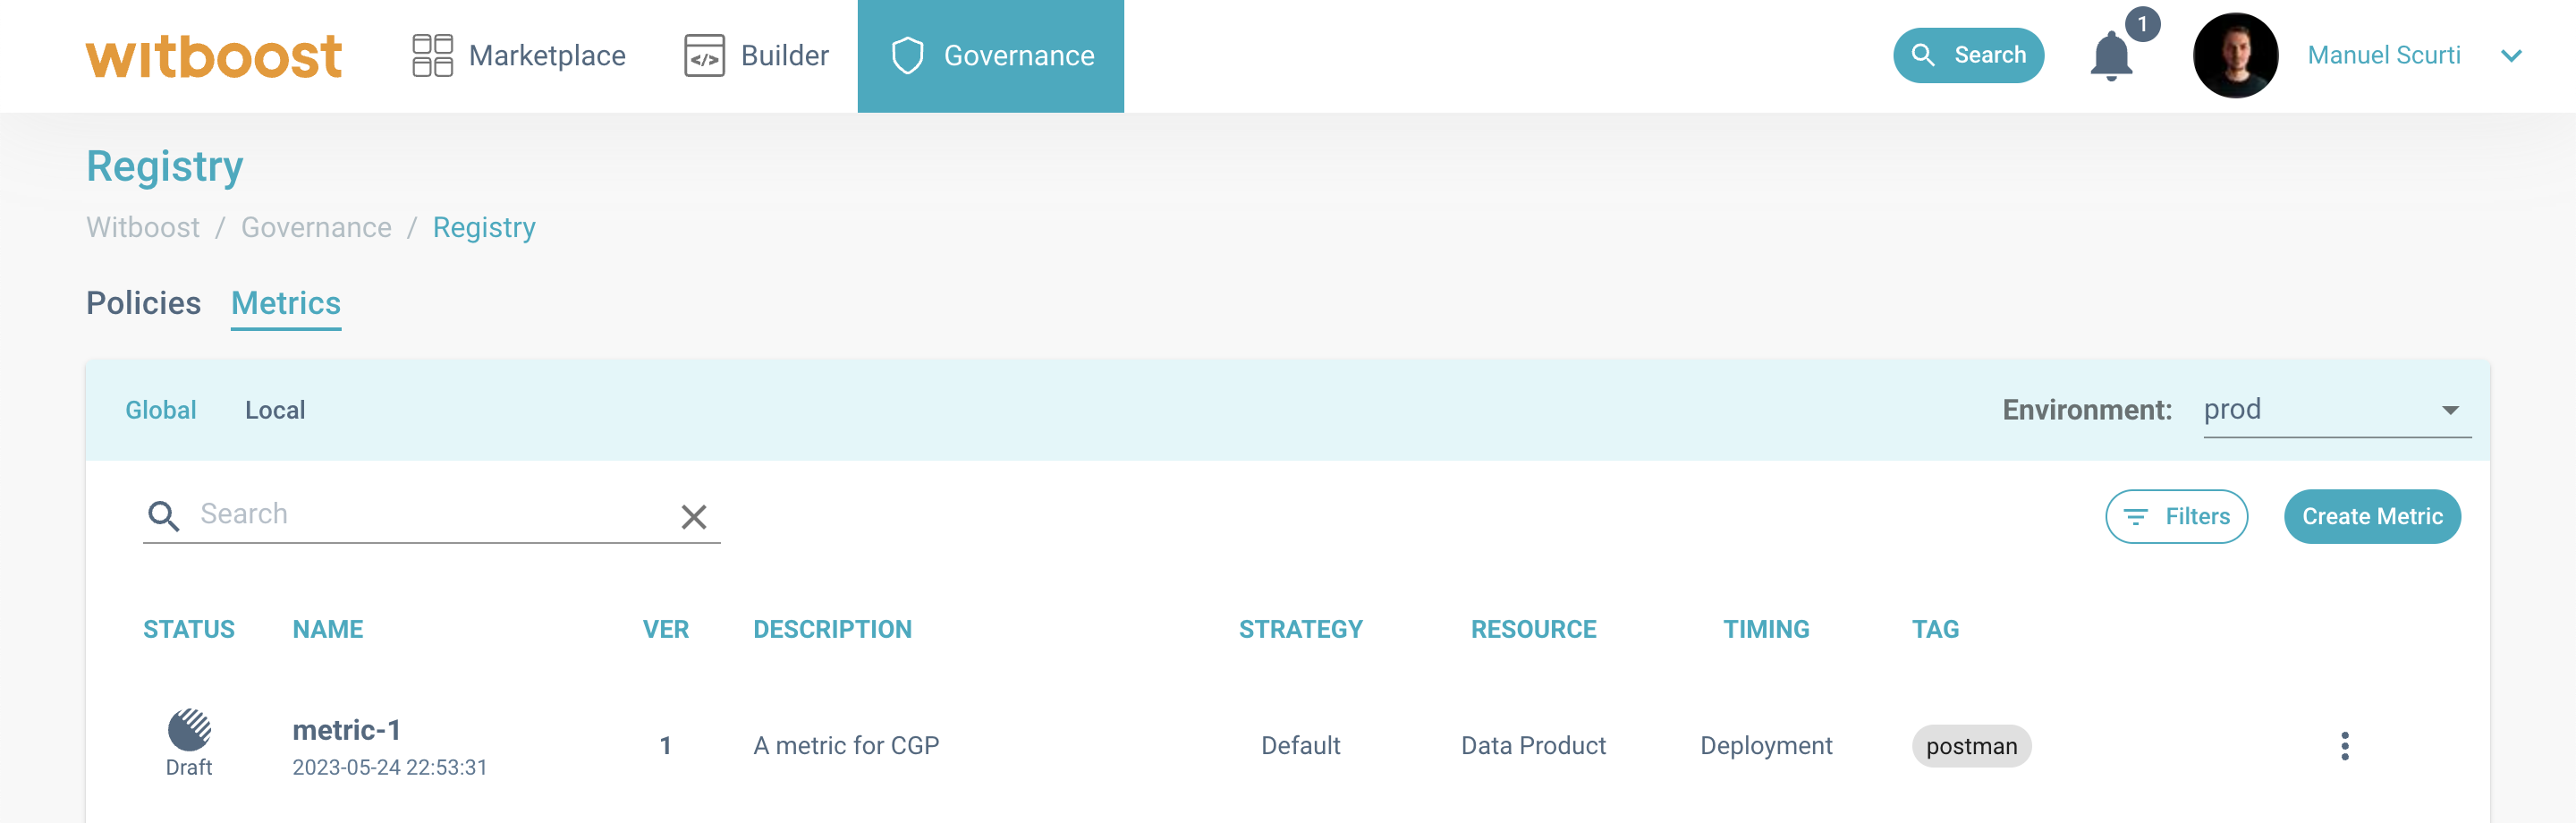2576x823 pixels.
Task: Click the Governance breadcrumb link
Action: coord(316,228)
